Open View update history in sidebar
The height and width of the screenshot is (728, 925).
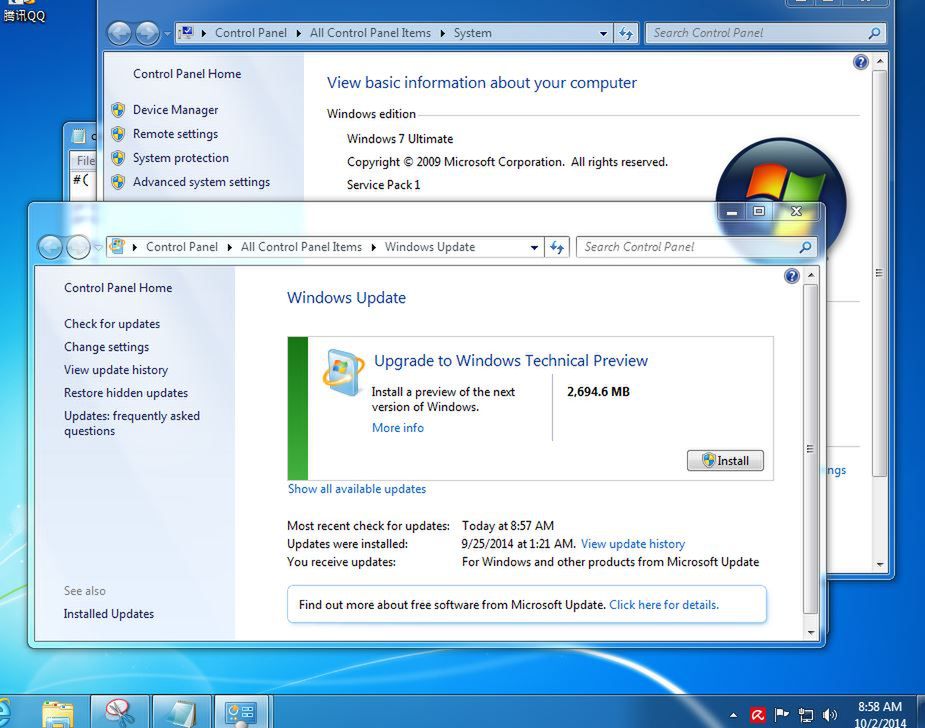[116, 370]
